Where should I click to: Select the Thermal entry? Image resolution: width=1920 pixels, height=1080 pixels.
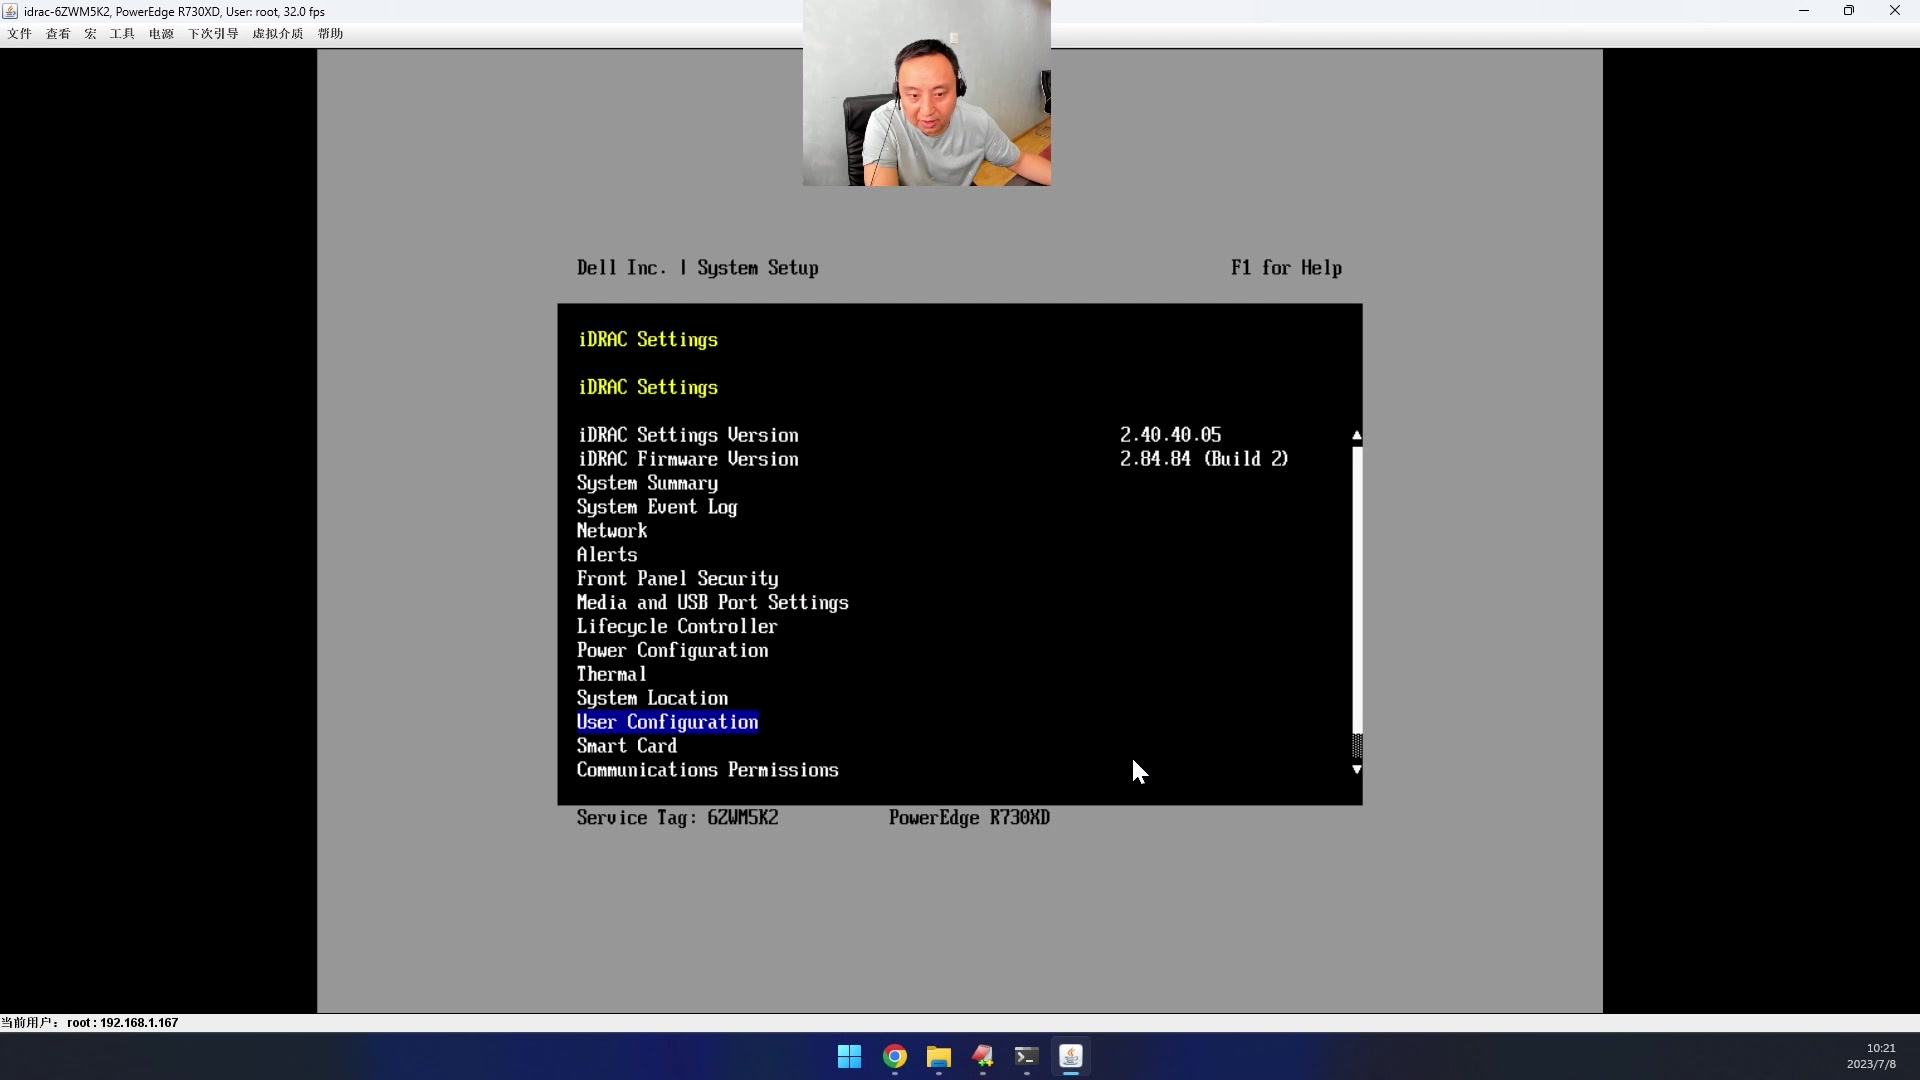coord(612,674)
